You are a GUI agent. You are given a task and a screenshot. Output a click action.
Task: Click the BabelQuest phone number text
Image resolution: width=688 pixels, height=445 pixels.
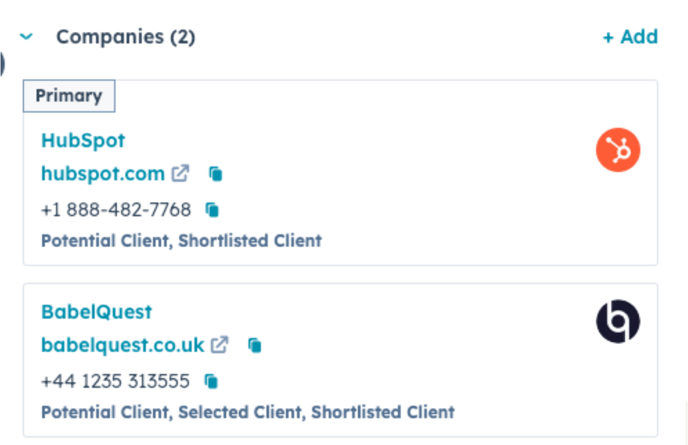point(115,381)
